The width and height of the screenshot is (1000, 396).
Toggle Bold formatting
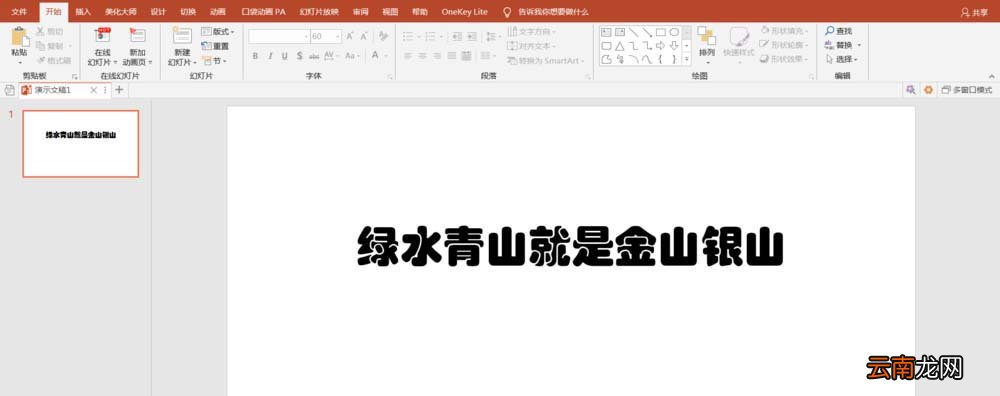(x=255, y=56)
